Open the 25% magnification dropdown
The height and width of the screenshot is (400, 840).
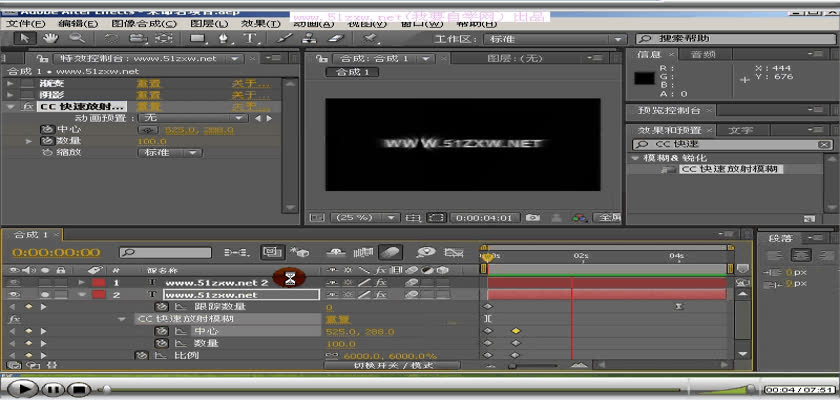coord(365,218)
